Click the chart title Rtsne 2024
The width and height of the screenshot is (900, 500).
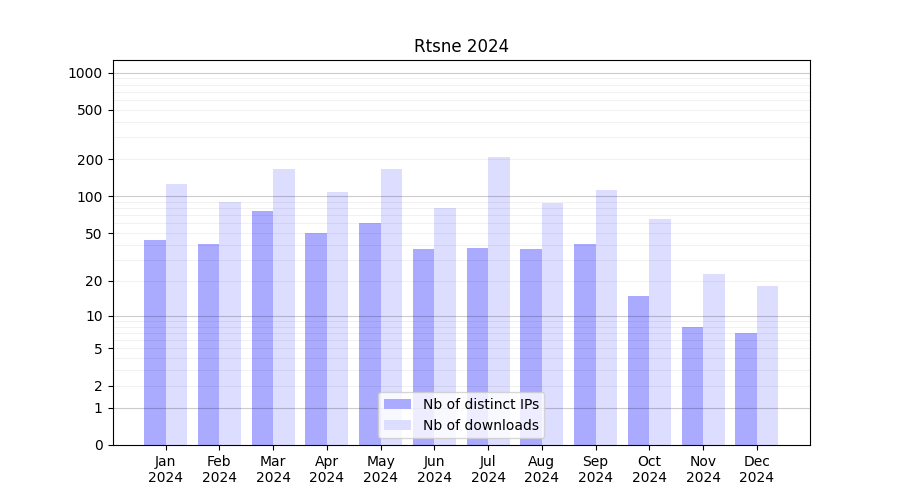pyautogui.click(x=461, y=46)
